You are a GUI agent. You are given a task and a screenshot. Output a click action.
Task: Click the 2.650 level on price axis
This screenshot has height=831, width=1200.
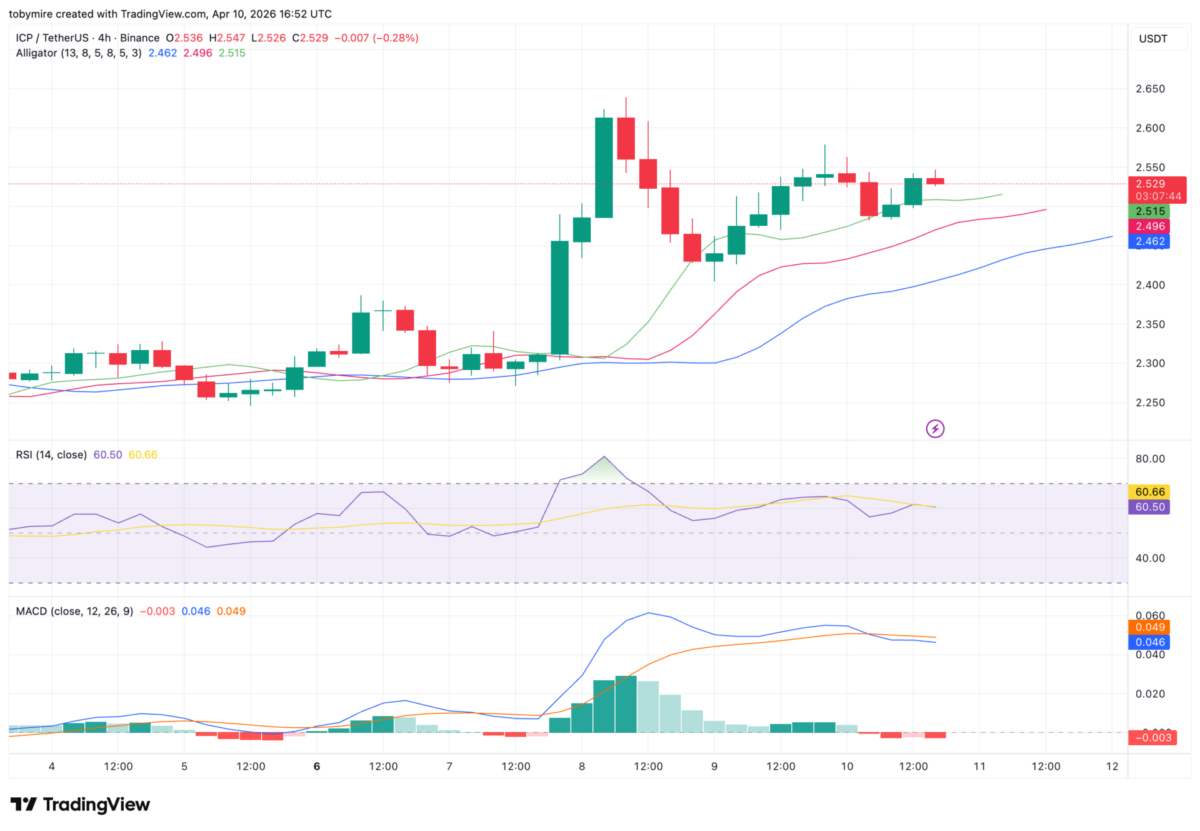pyautogui.click(x=1151, y=89)
